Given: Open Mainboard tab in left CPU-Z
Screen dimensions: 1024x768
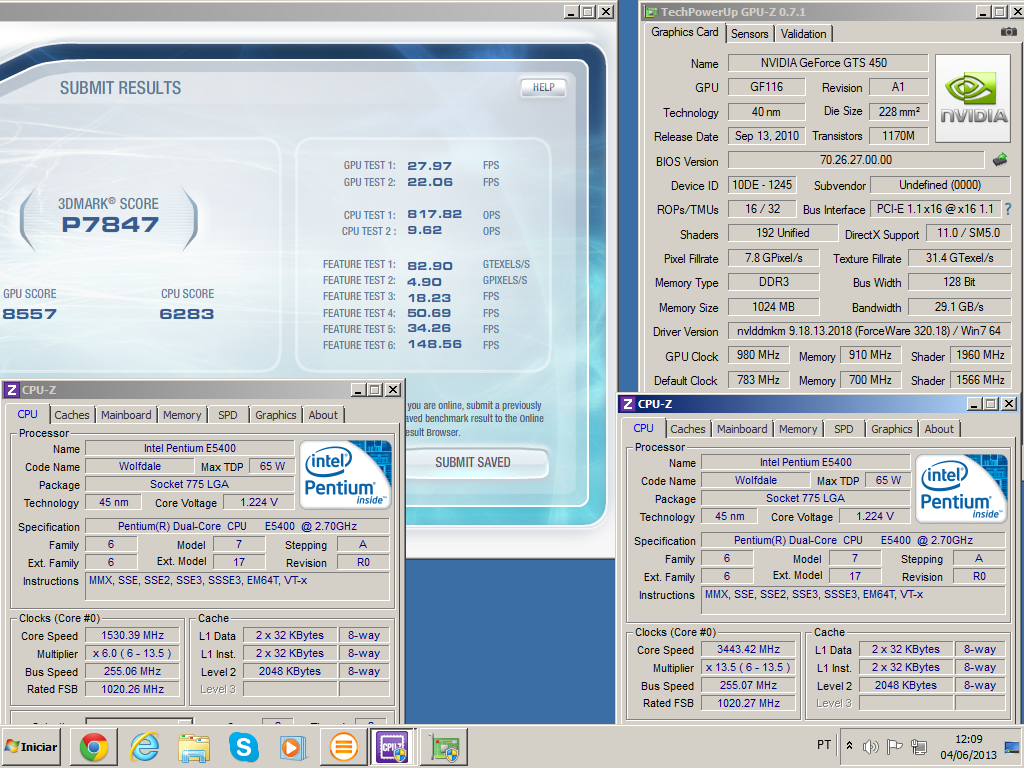Looking at the screenshot, I should 126,415.
